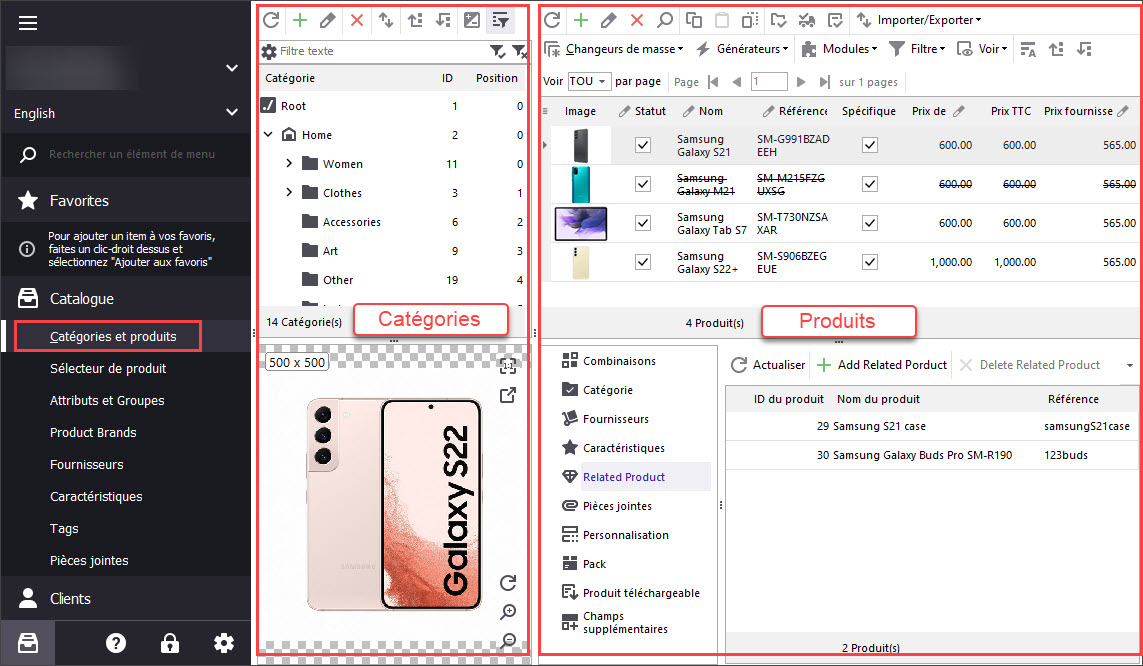Open Changeurs de masse dropdown

614,50
